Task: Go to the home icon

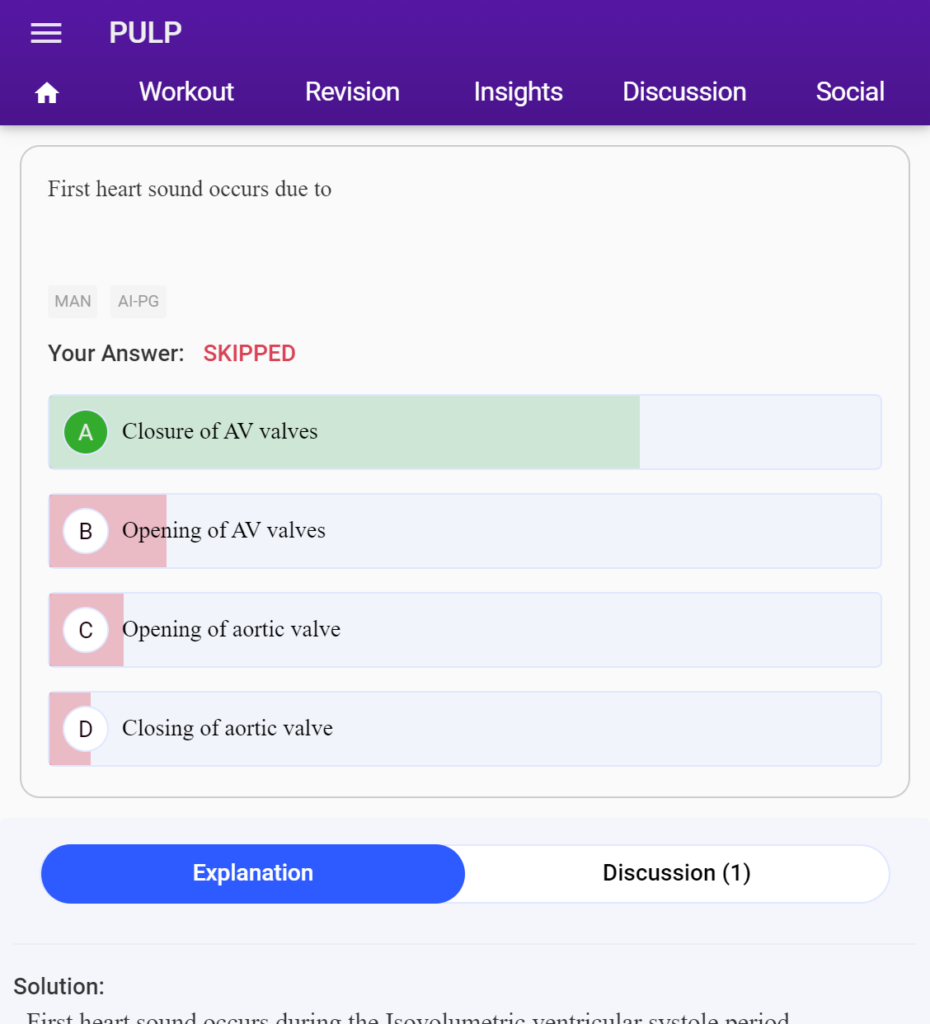Action: pyautogui.click(x=46, y=93)
